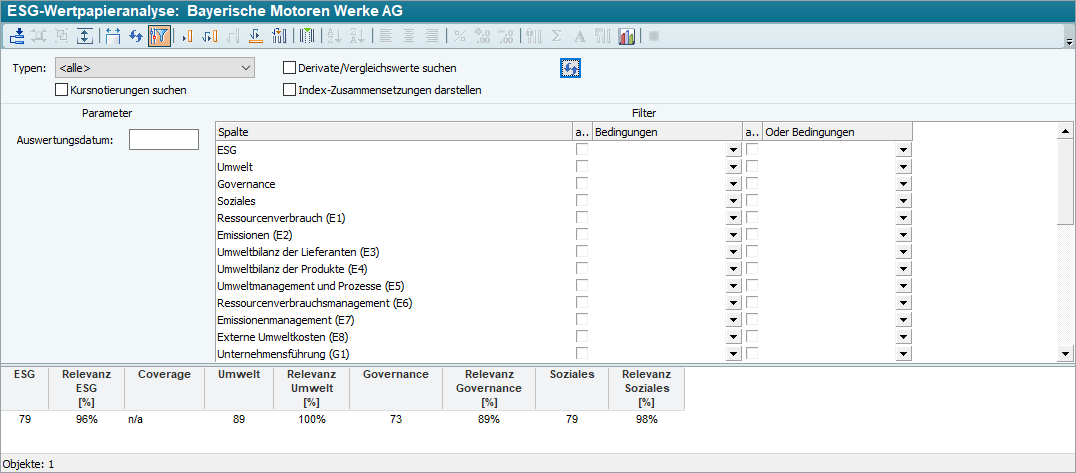Click the refresh button beside Derivate checkbox
Viewport: 1076px width, 473px height.
click(x=570, y=68)
